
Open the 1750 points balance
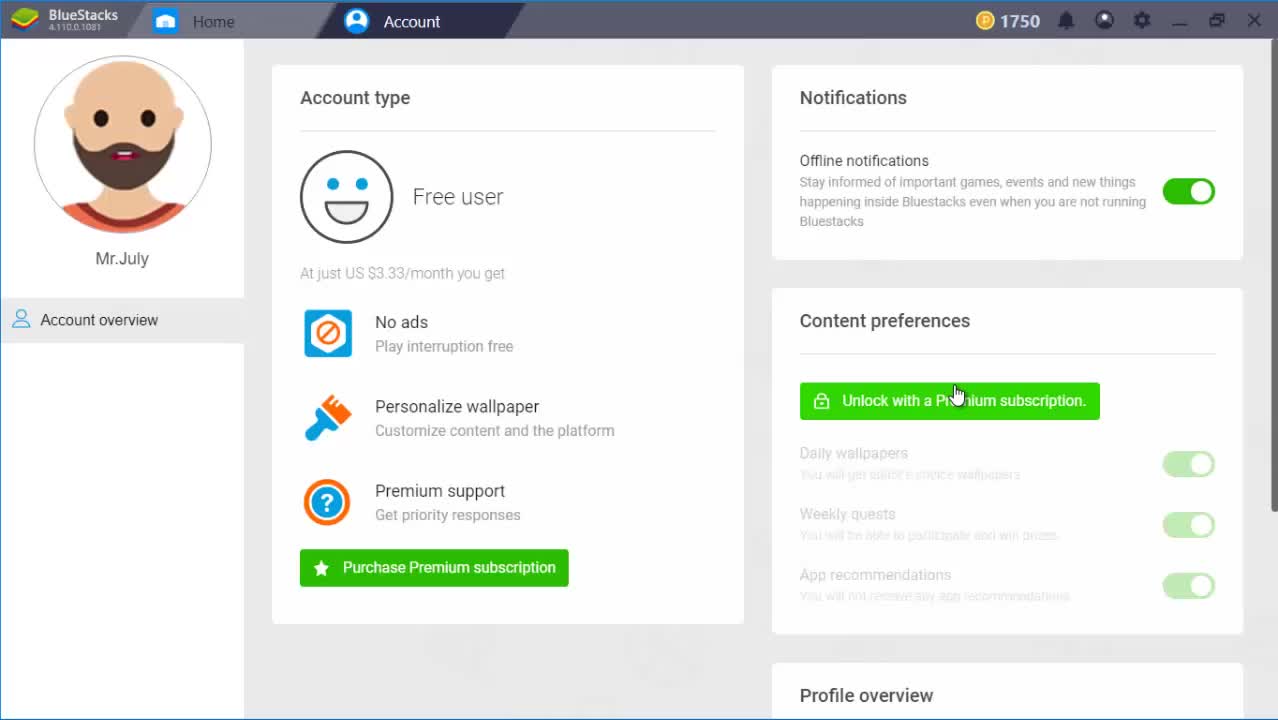[1020, 21]
